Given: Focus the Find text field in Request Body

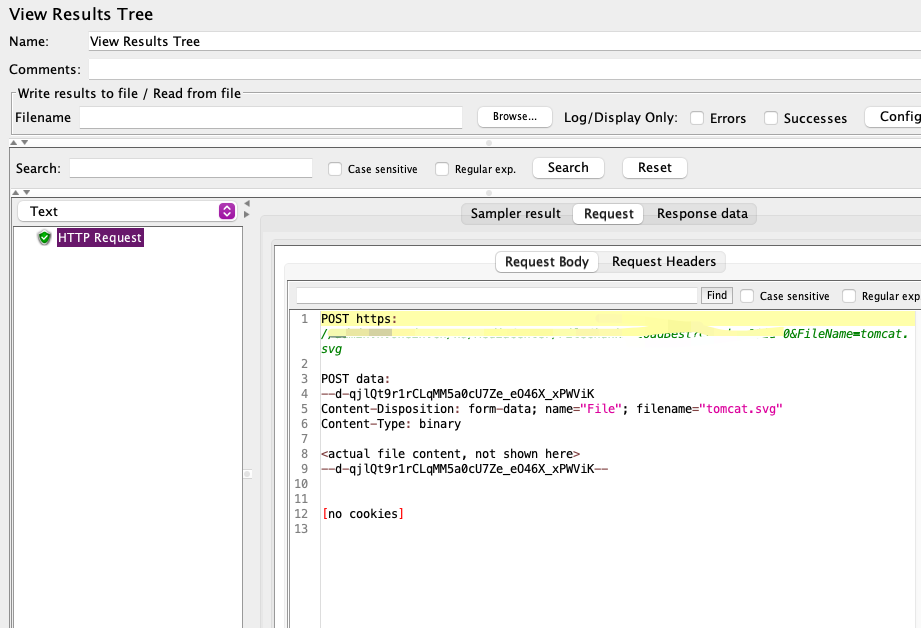Looking at the screenshot, I should click(x=497, y=295).
